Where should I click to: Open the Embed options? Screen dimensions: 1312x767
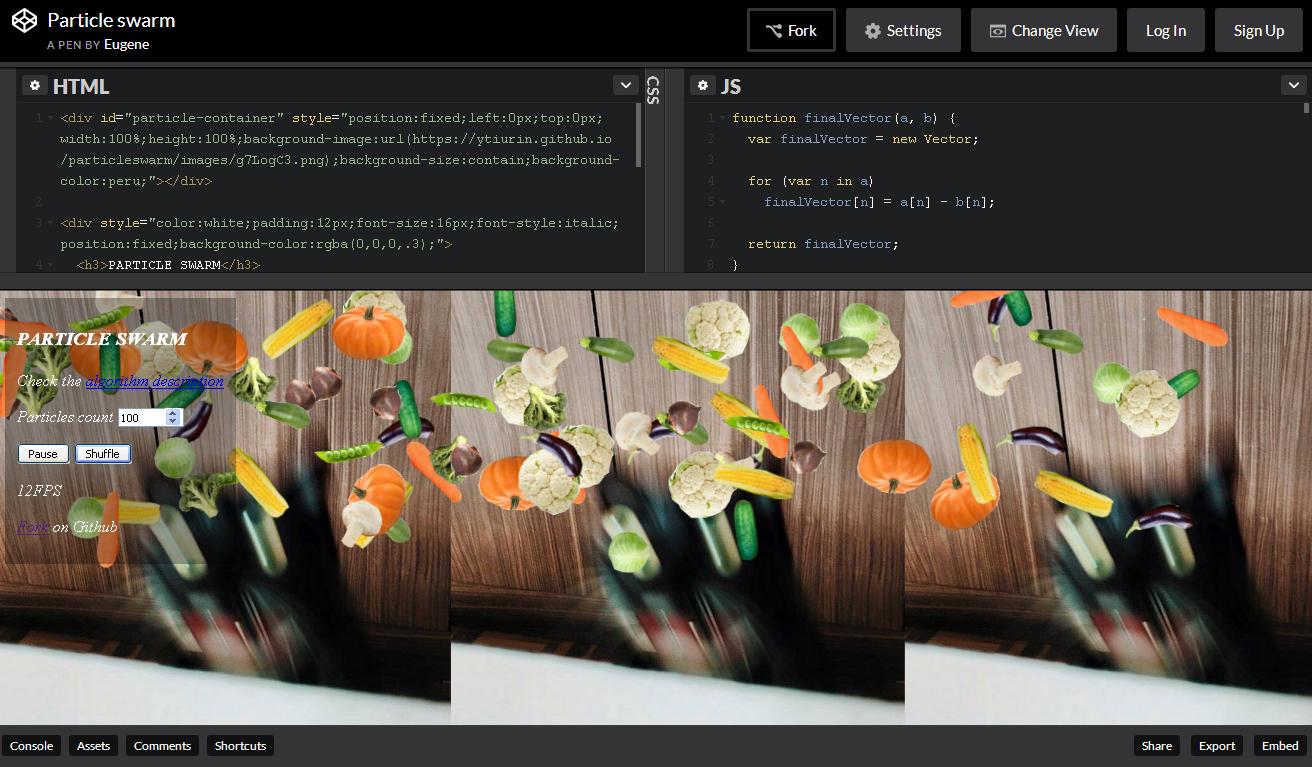(x=1280, y=746)
